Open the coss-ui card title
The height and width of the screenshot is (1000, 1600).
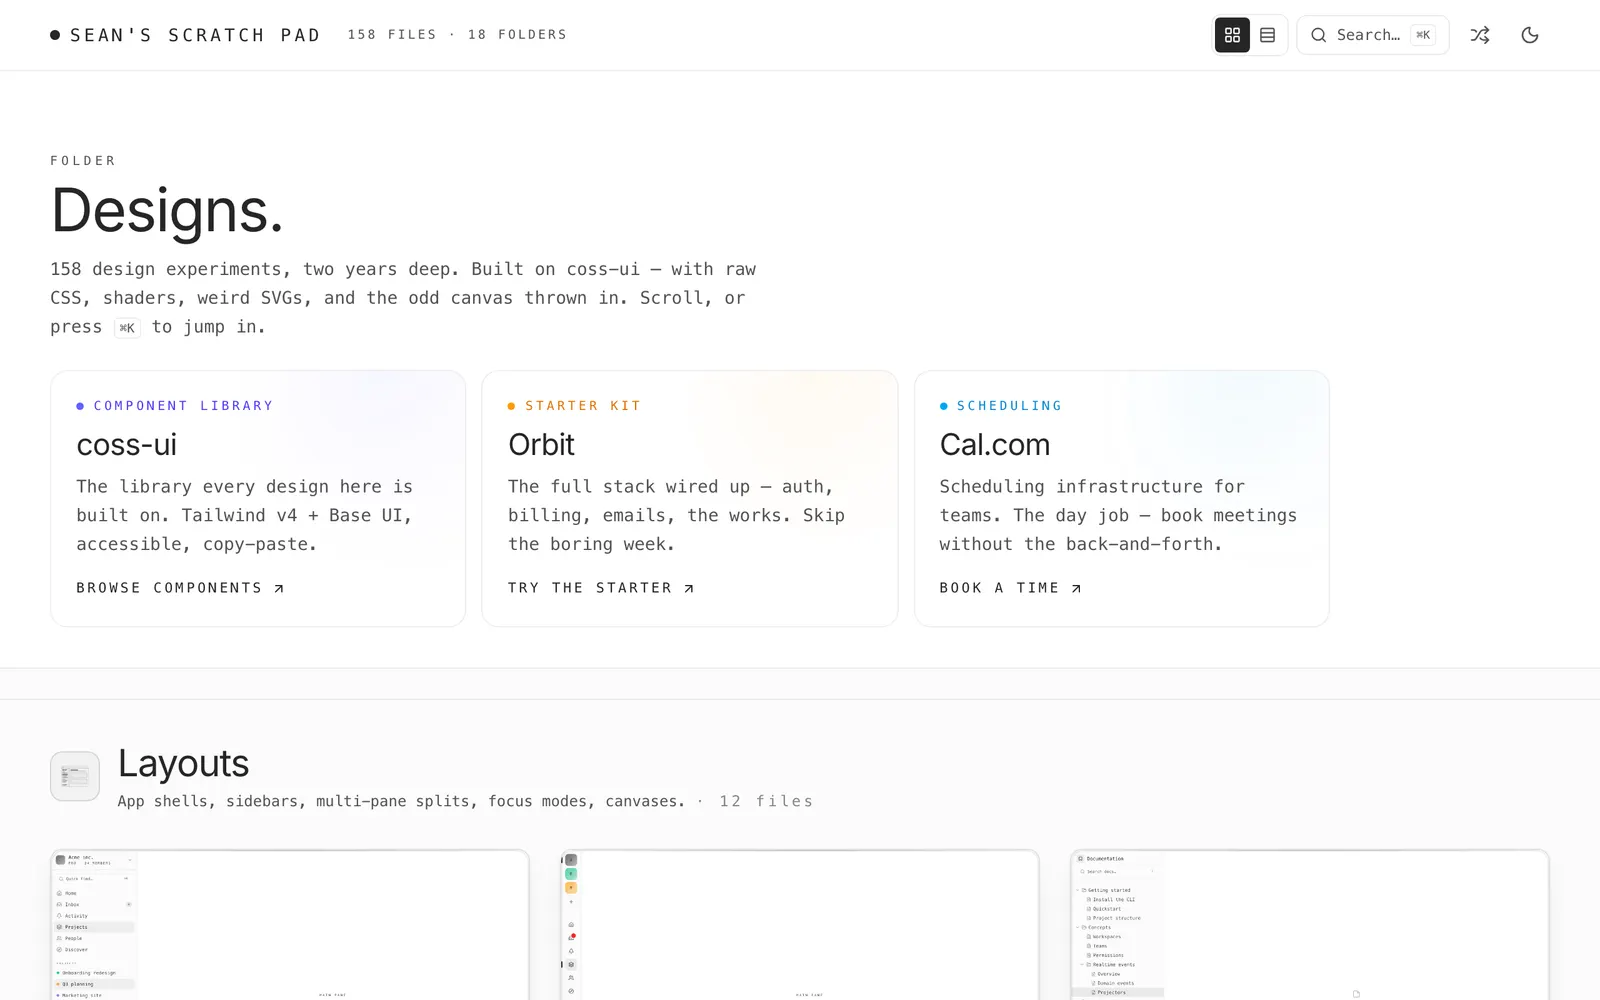click(x=127, y=444)
